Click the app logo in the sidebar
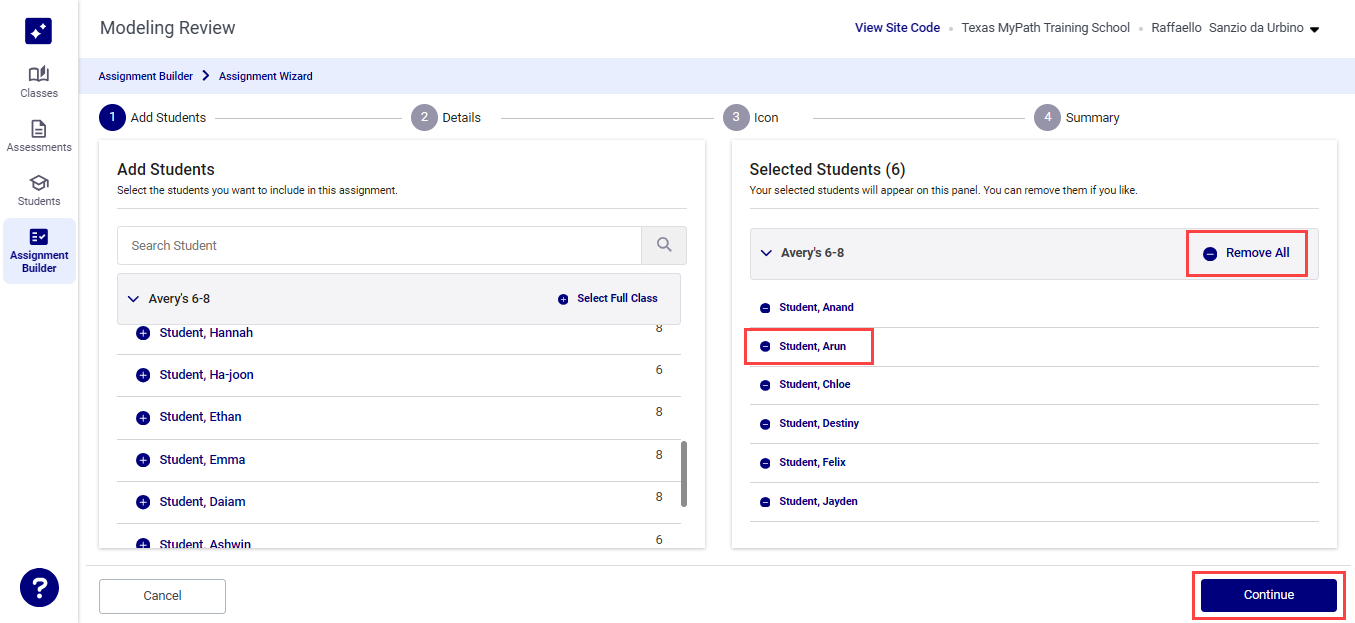1355x623 pixels. pyautogui.click(x=39, y=31)
